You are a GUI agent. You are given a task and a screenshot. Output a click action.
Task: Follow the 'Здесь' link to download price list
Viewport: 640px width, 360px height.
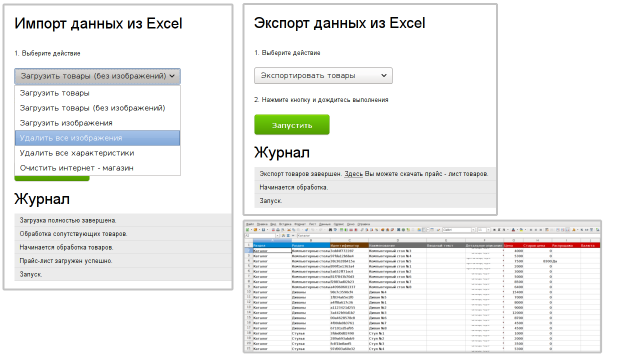click(353, 174)
